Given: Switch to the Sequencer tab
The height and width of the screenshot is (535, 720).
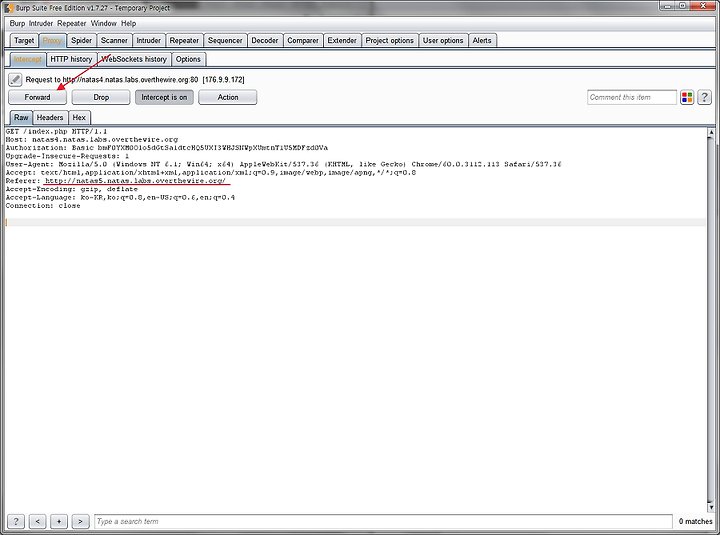Looking at the screenshot, I should click(225, 40).
